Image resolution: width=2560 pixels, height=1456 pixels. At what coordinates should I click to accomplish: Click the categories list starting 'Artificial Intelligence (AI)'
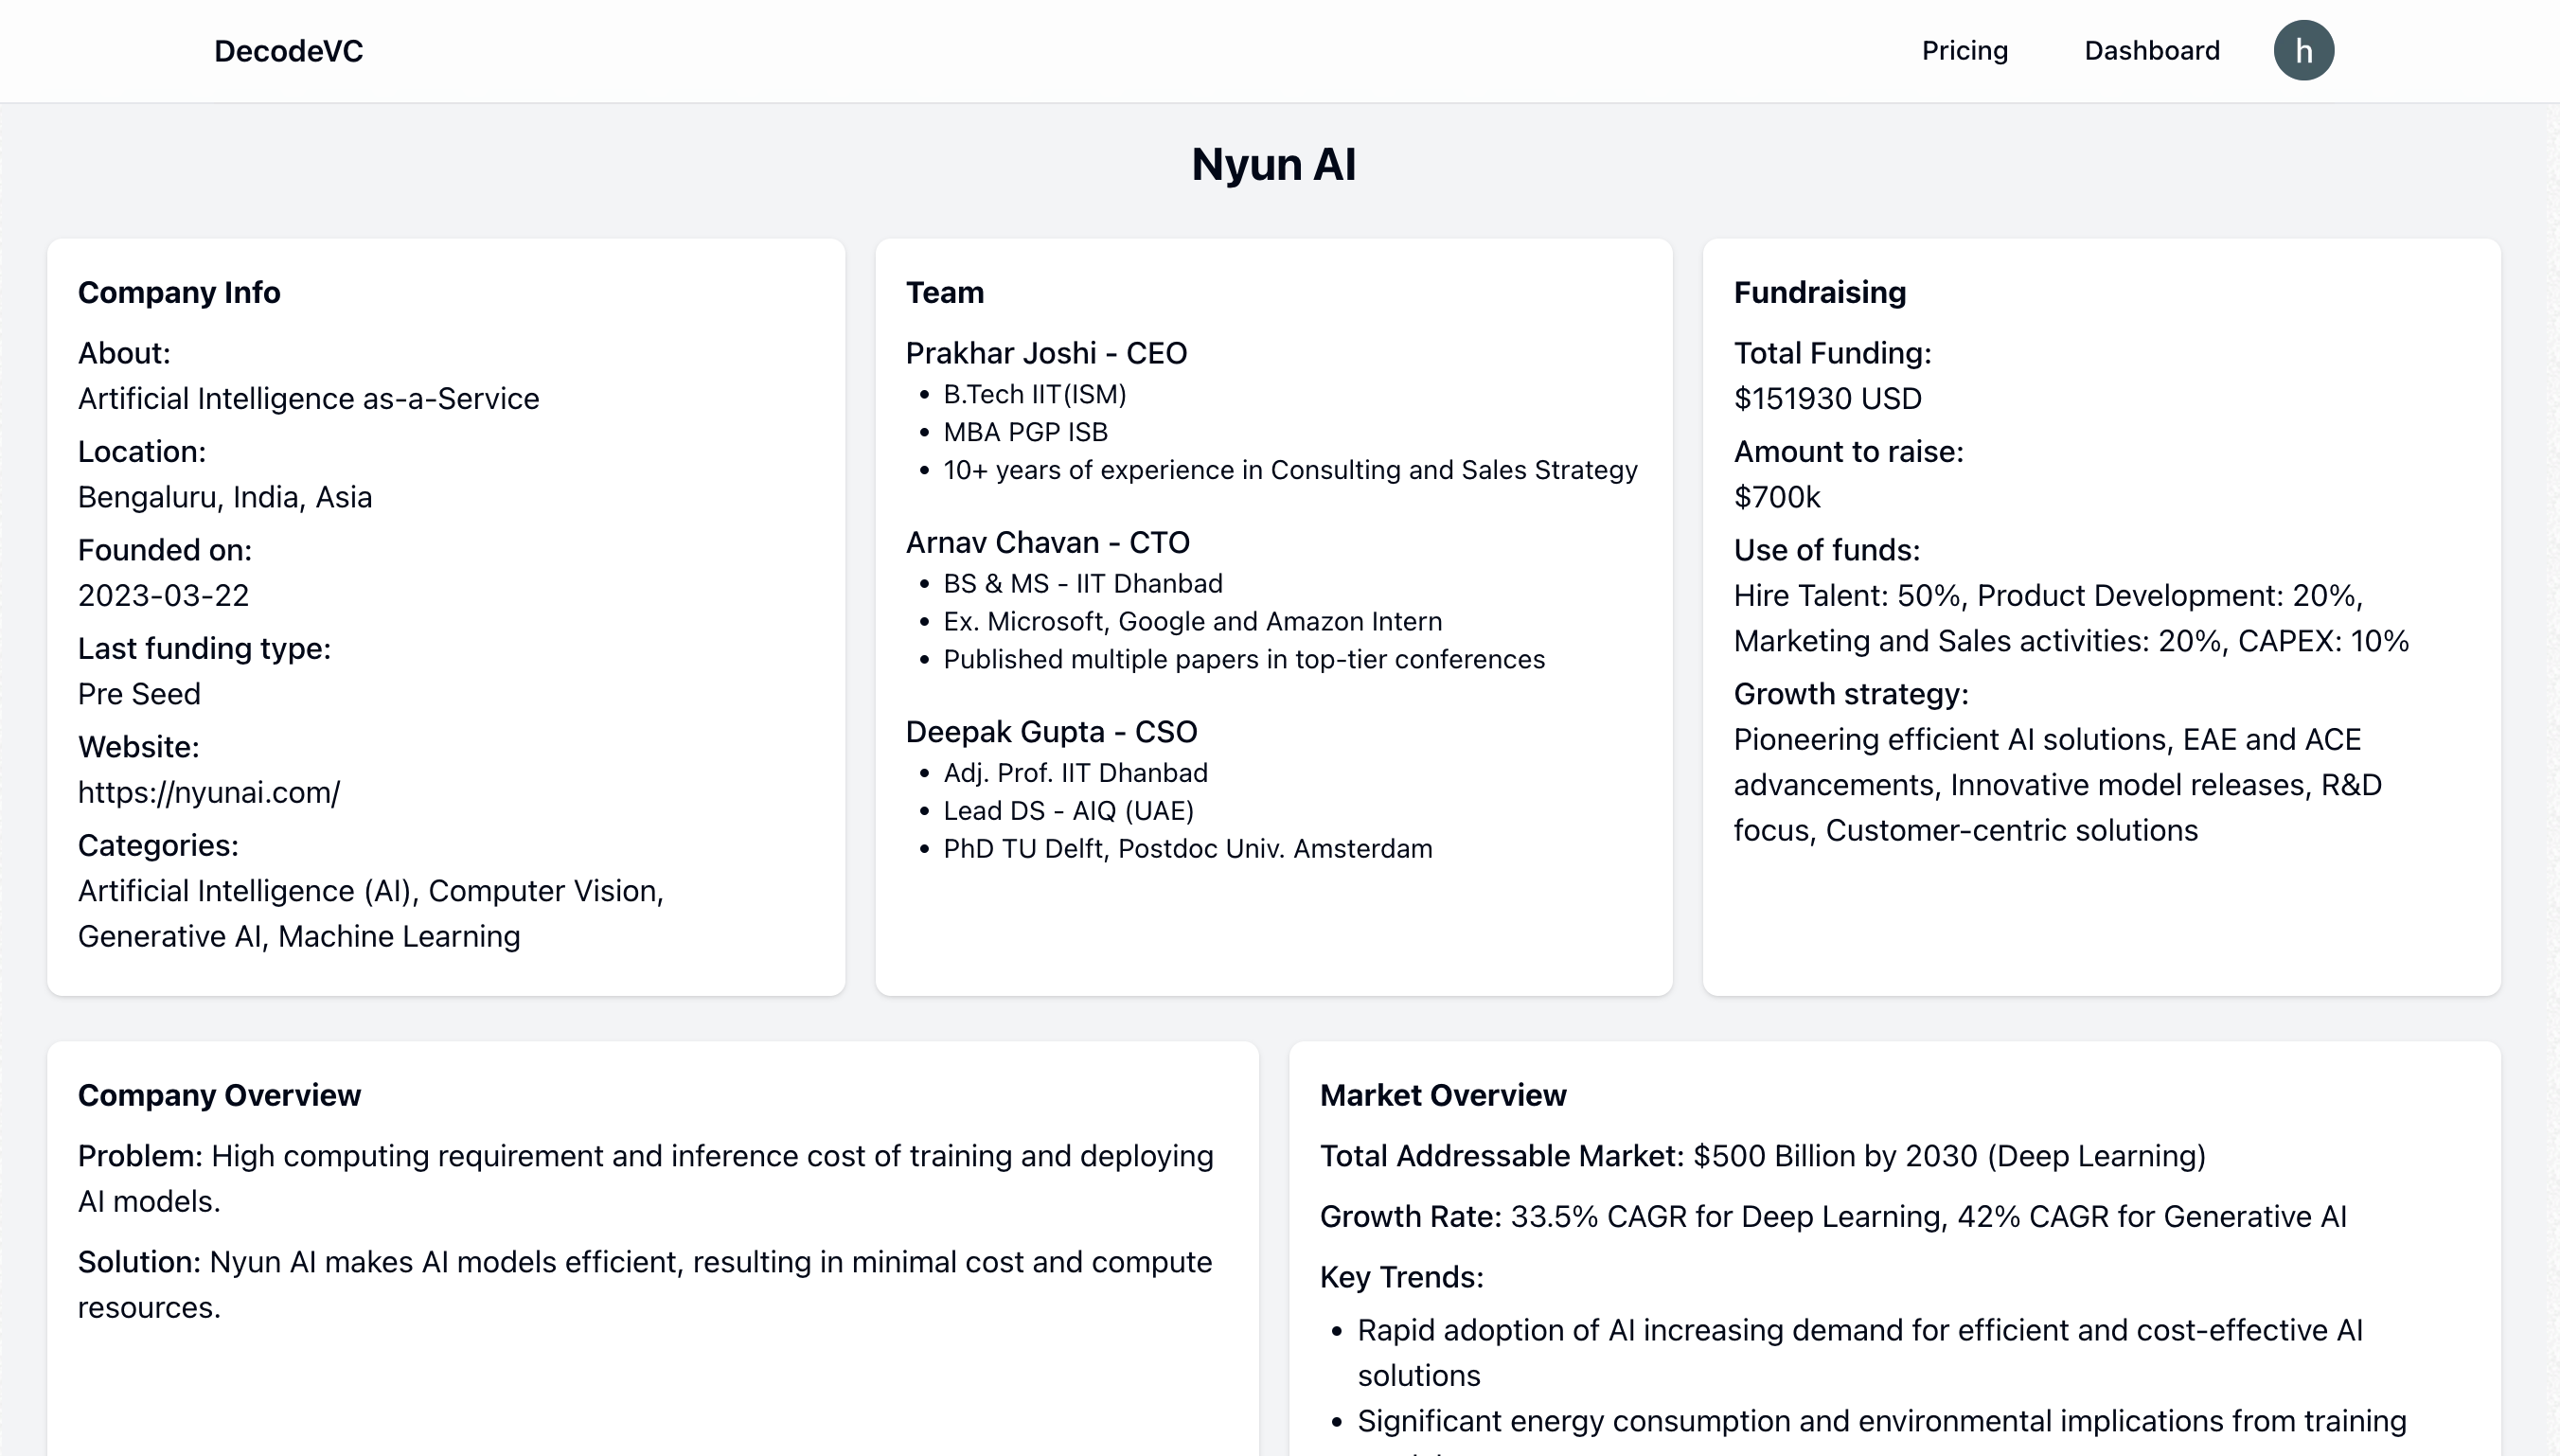371,913
